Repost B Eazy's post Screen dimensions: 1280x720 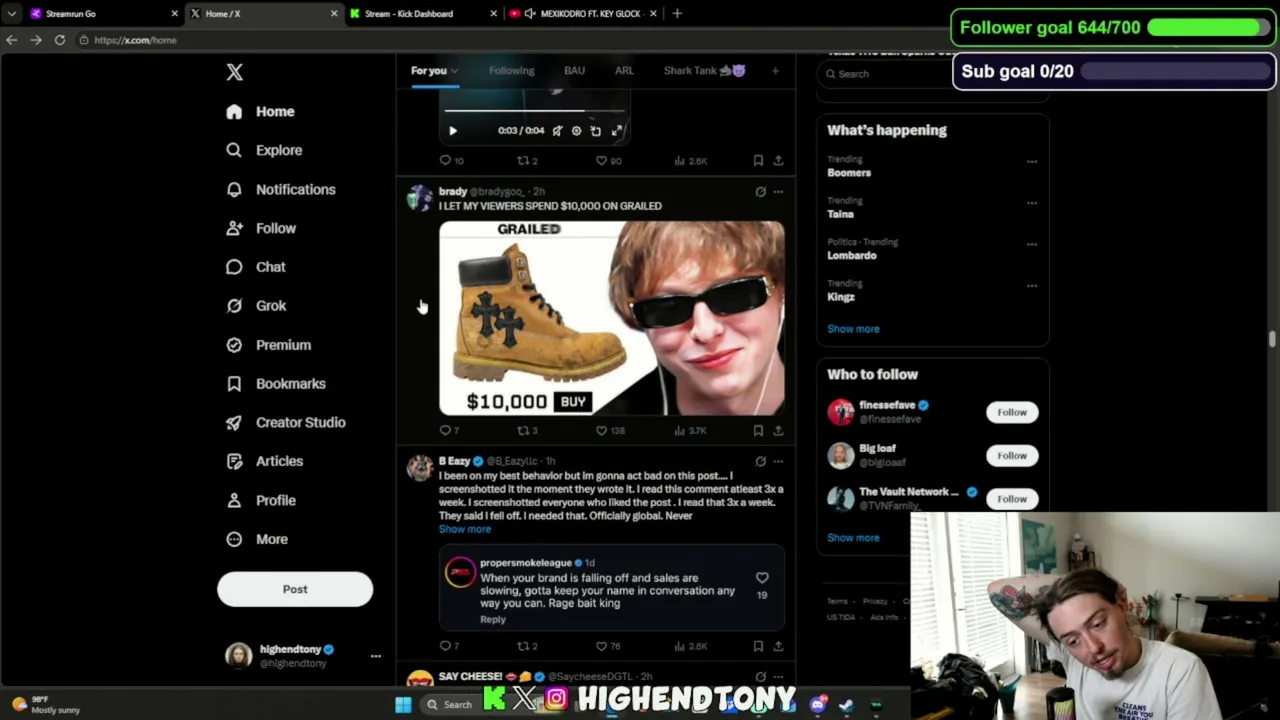click(527, 647)
